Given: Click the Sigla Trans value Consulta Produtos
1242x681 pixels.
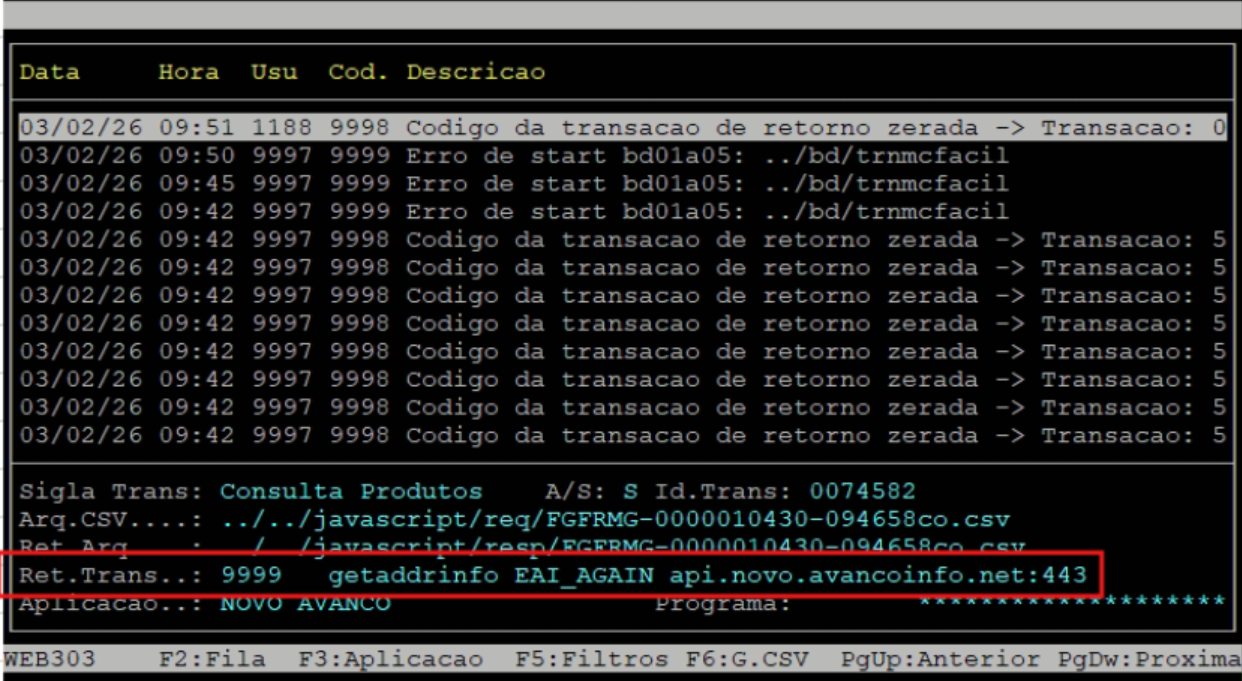Looking at the screenshot, I should [x=351, y=492].
